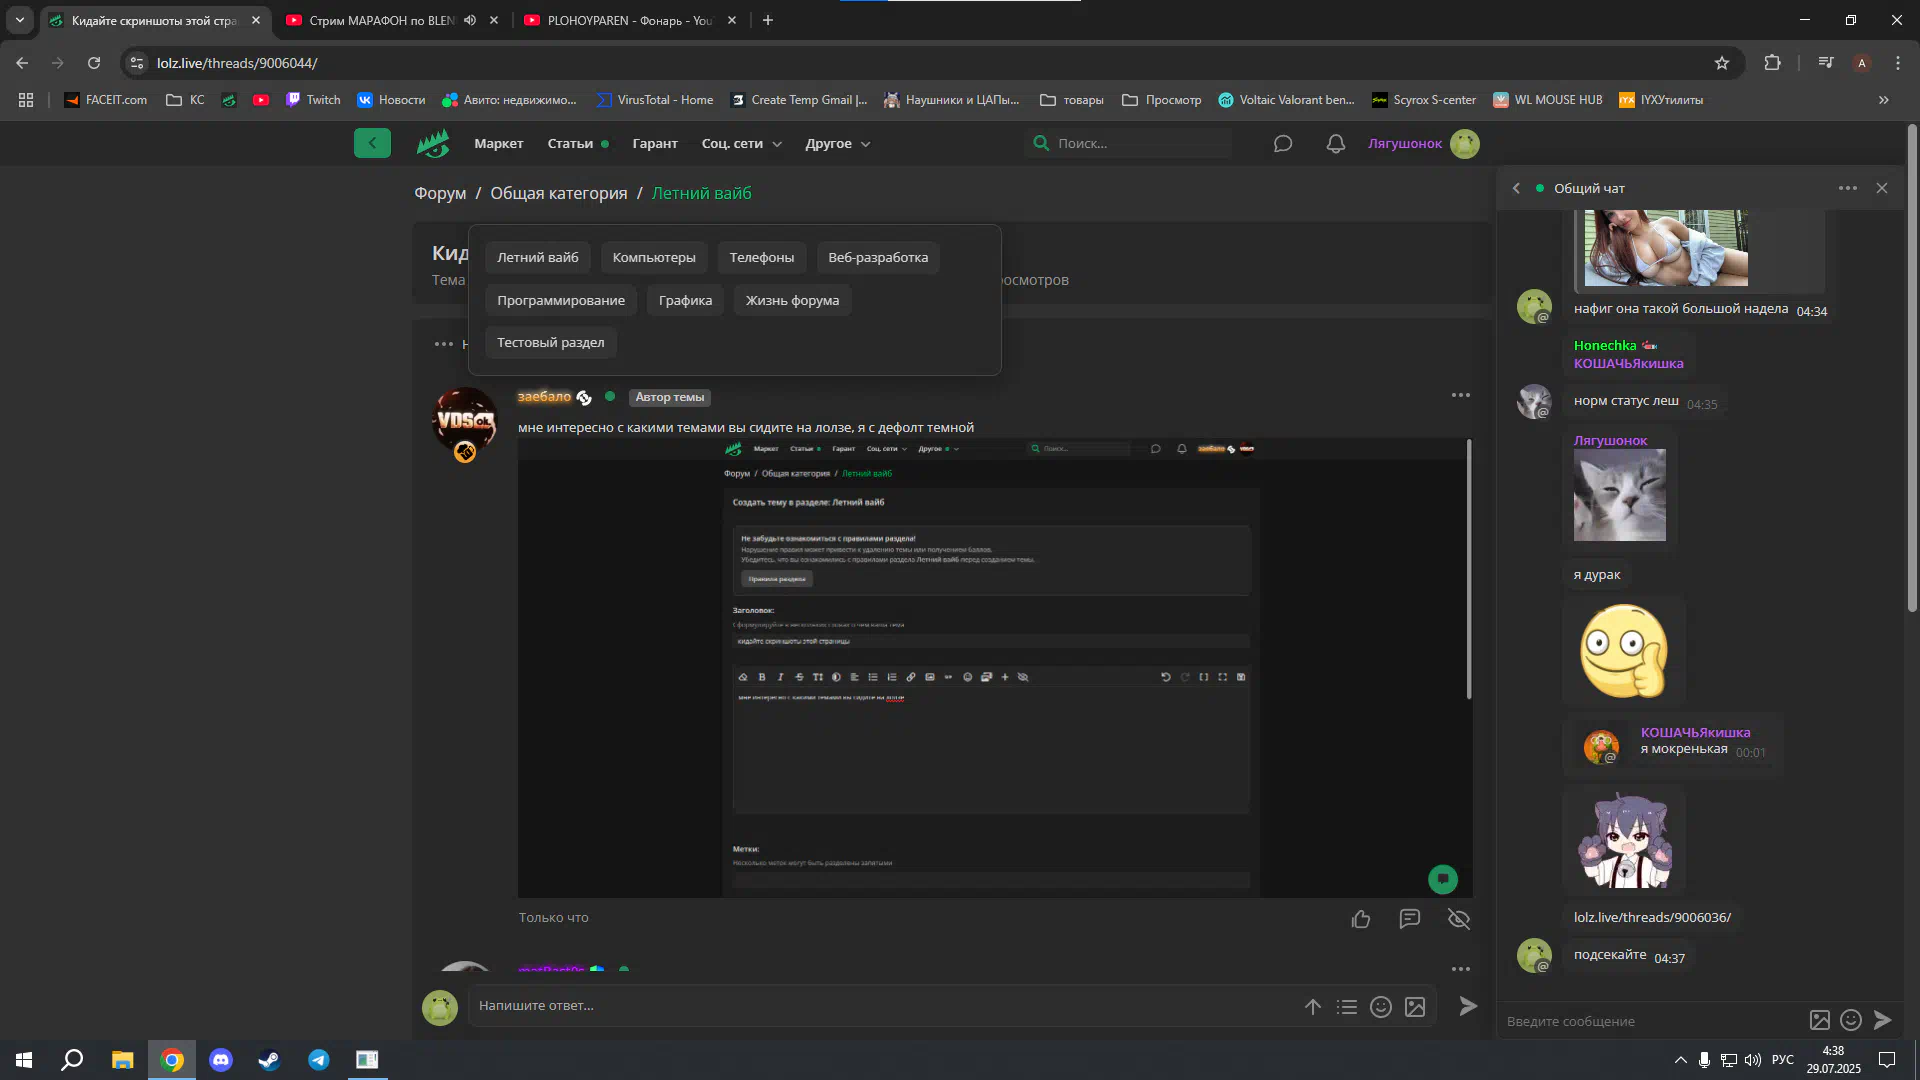Go to Форум breadcrumb link
This screenshot has height=1080, width=1920.
point(440,194)
